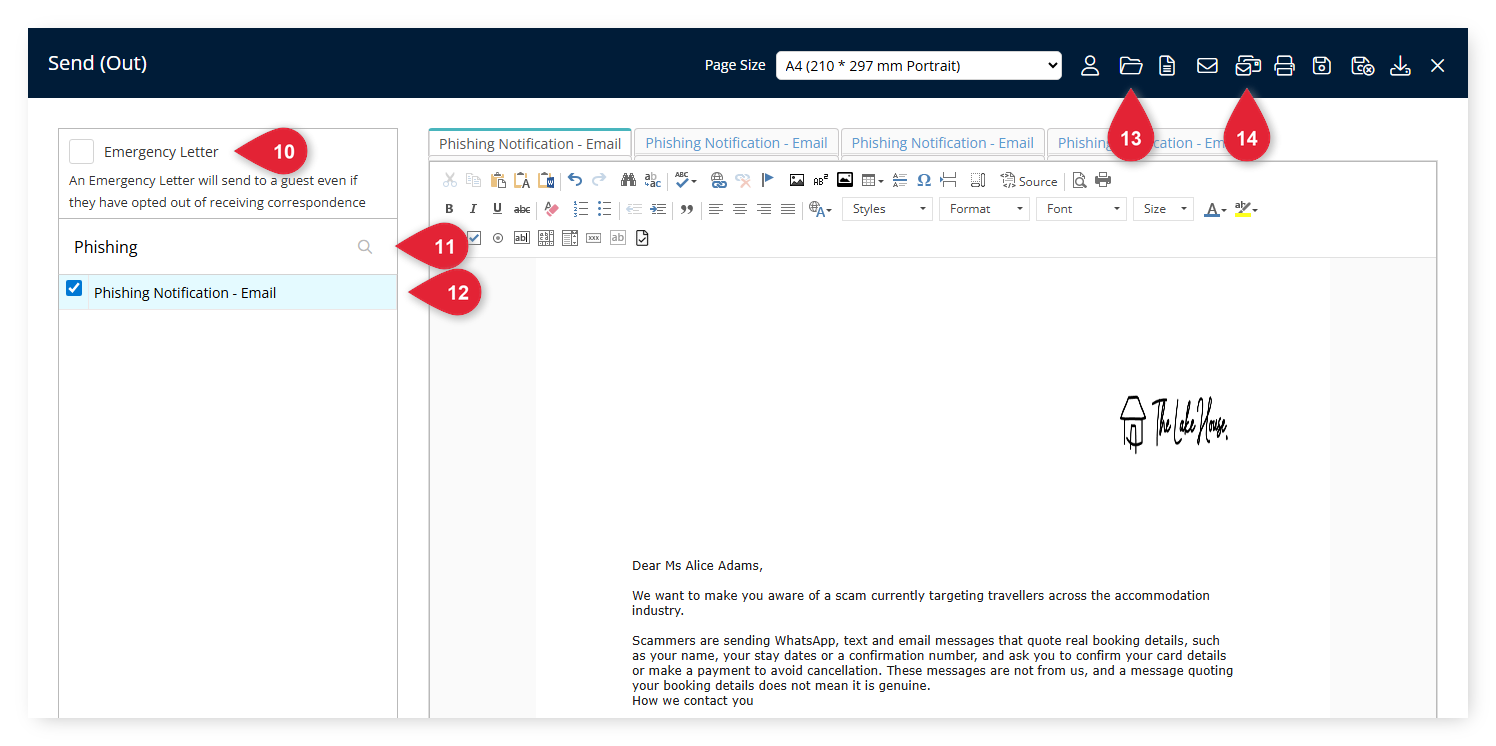Screen dimensions: 1496x746
Task: Open the Table insert dropdown
Action: point(872,180)
